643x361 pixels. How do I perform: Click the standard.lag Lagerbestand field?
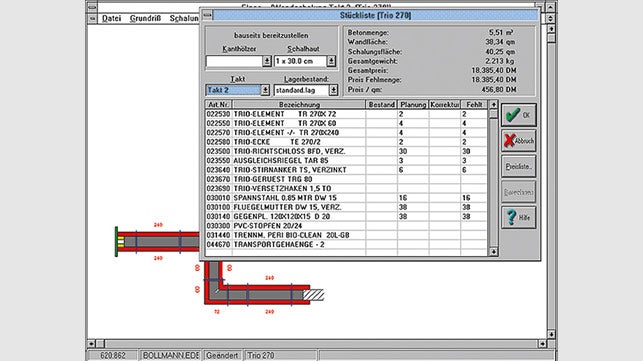pos(301,90)
